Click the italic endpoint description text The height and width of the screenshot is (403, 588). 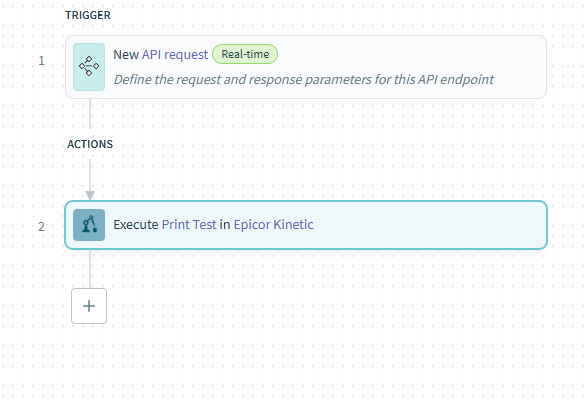click(304, 79)
